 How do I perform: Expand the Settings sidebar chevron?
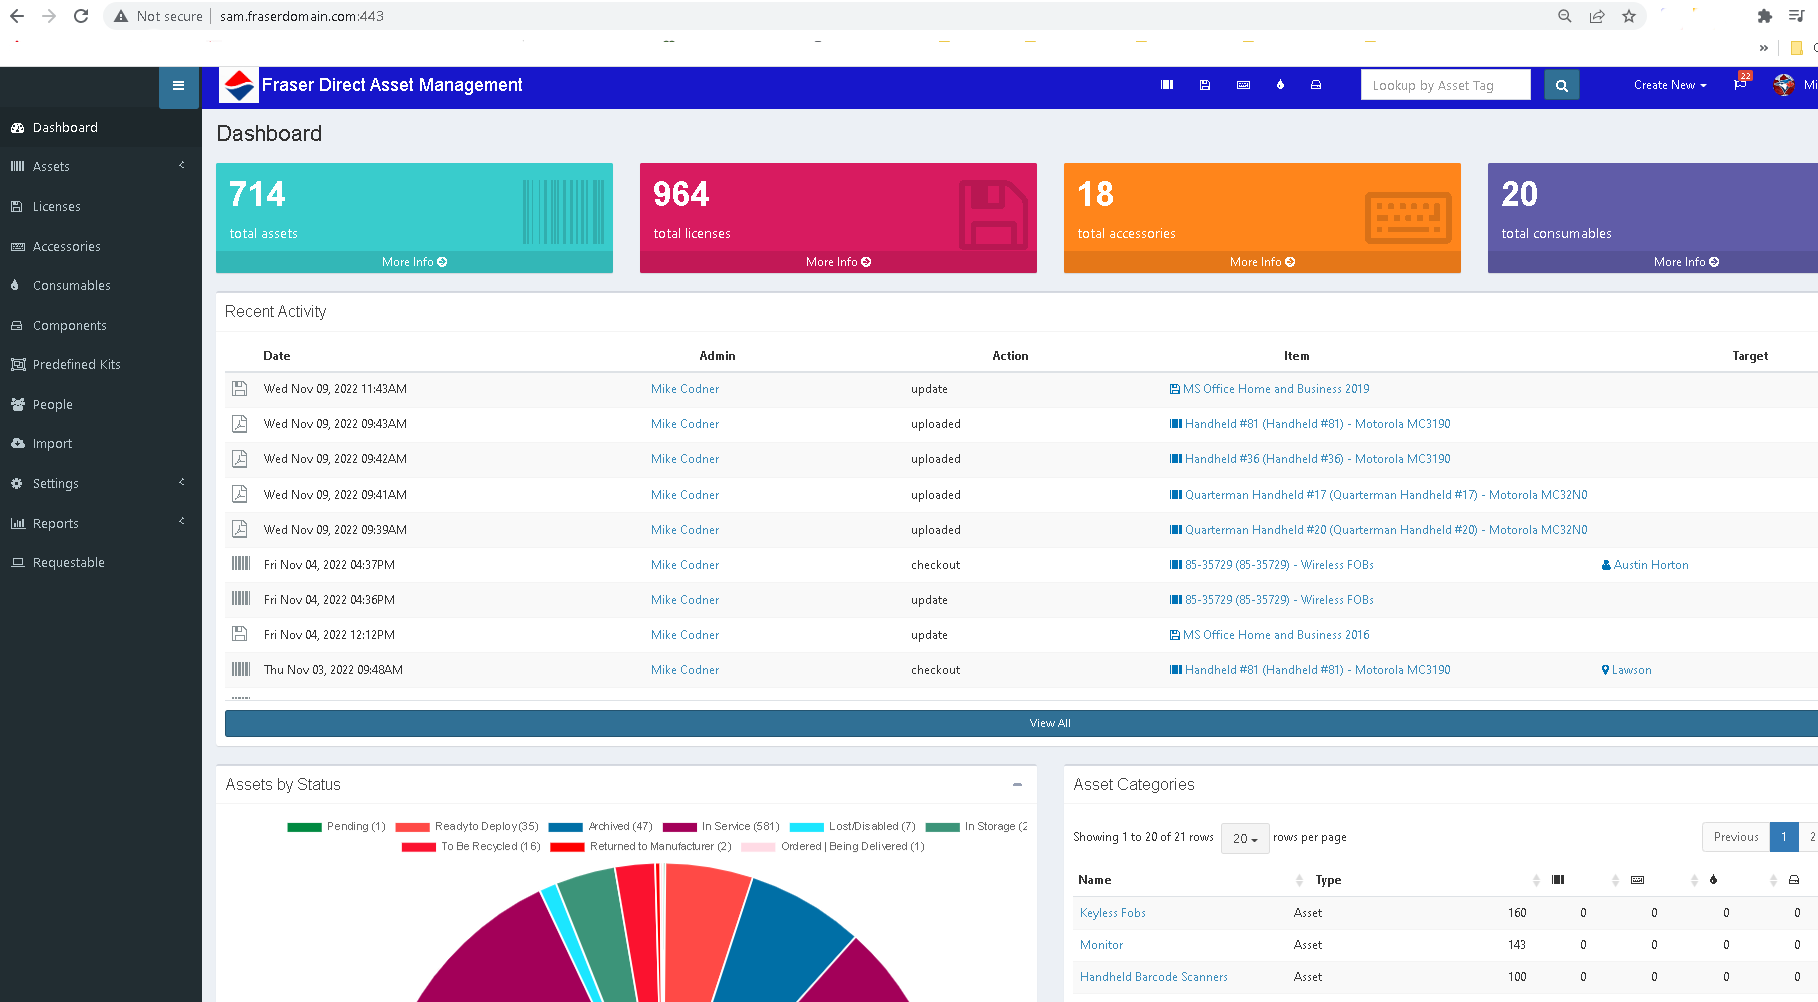click(181, 482)
